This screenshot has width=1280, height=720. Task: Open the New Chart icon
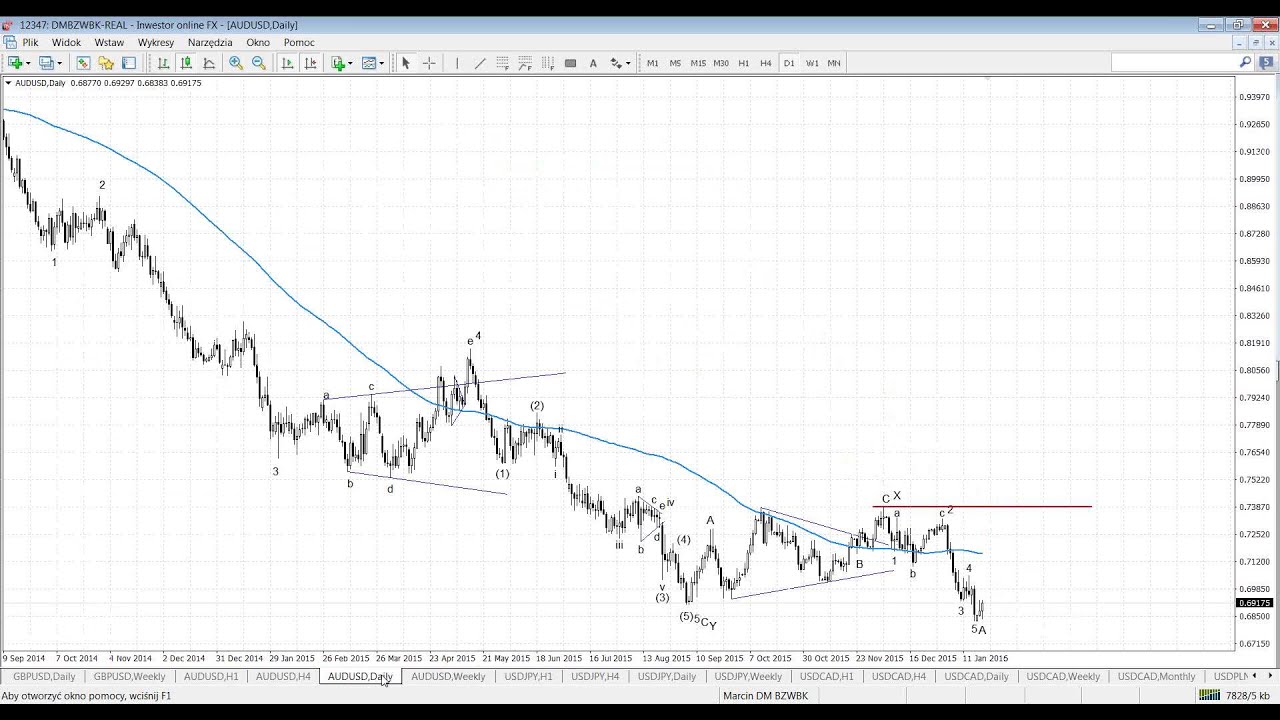[x=14, y=63]
